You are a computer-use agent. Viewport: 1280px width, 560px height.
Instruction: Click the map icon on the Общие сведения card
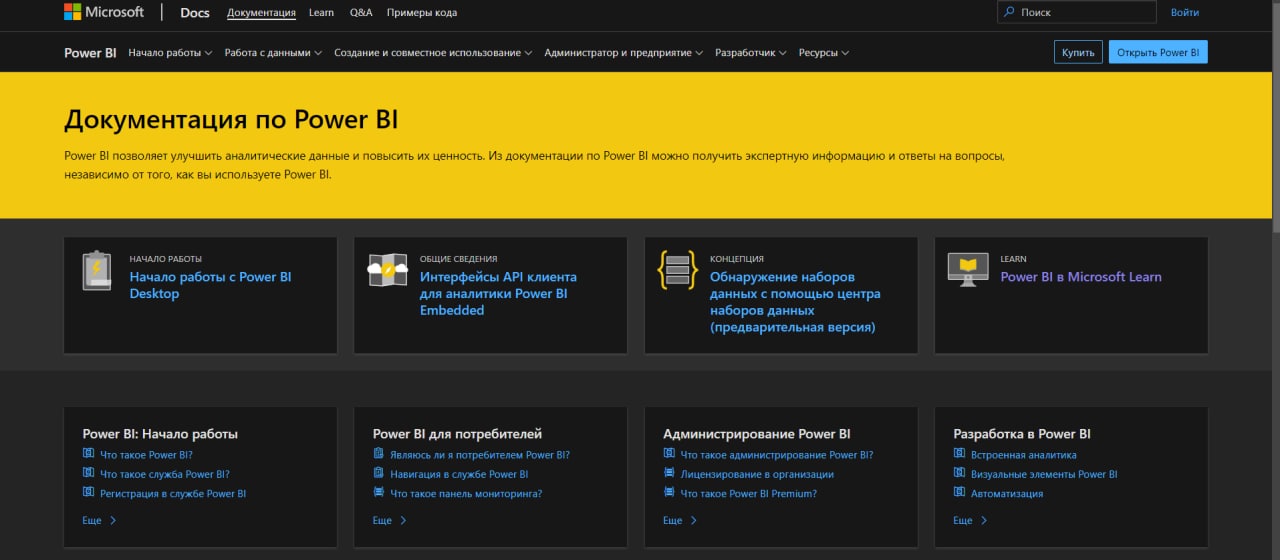[x=387, y=270]
